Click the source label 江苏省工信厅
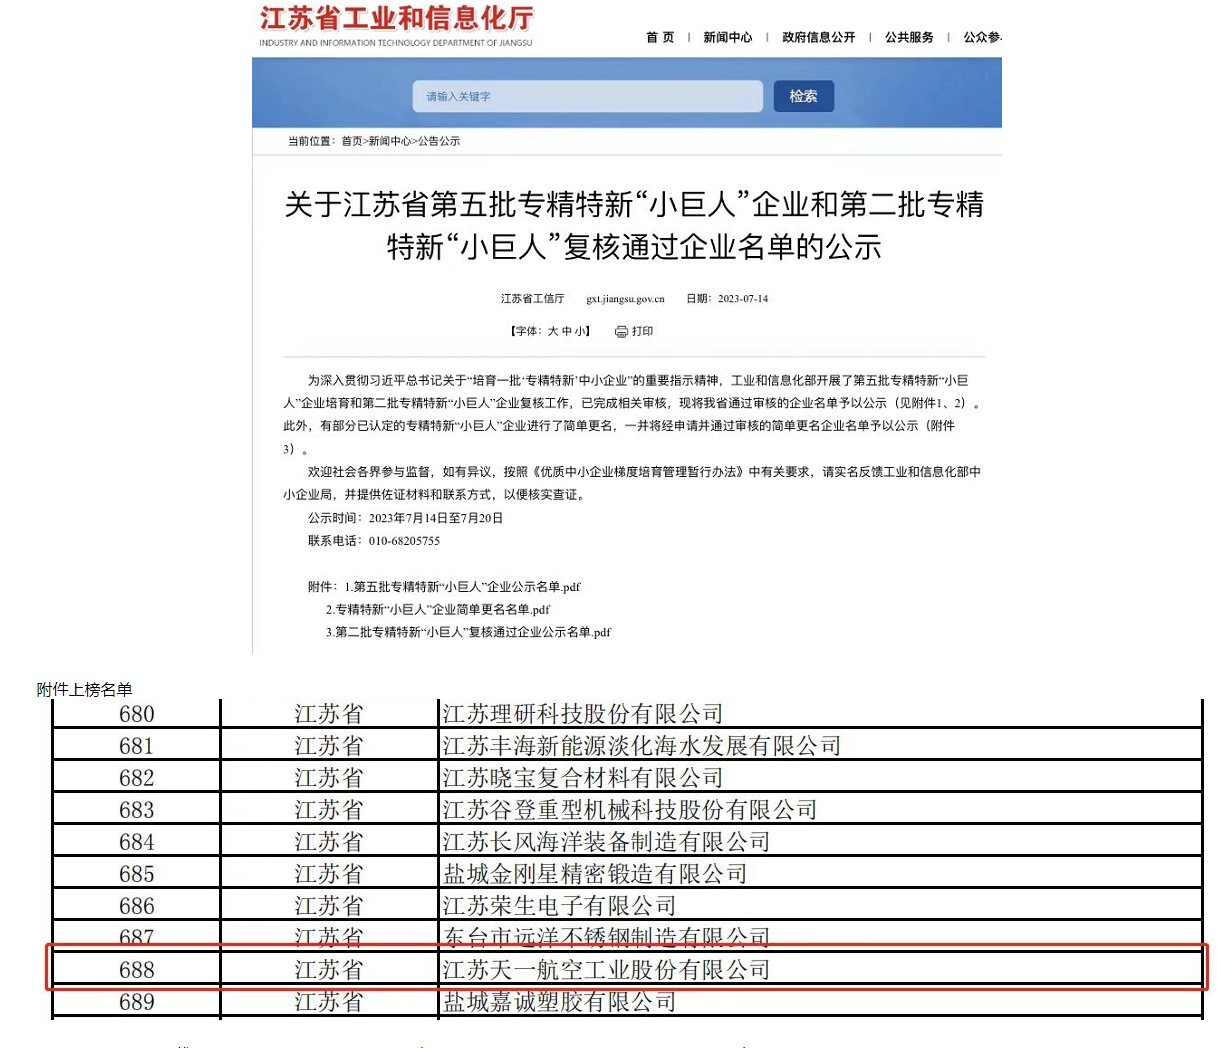The image size is (1217, 1048). click(x=532, y=299)
